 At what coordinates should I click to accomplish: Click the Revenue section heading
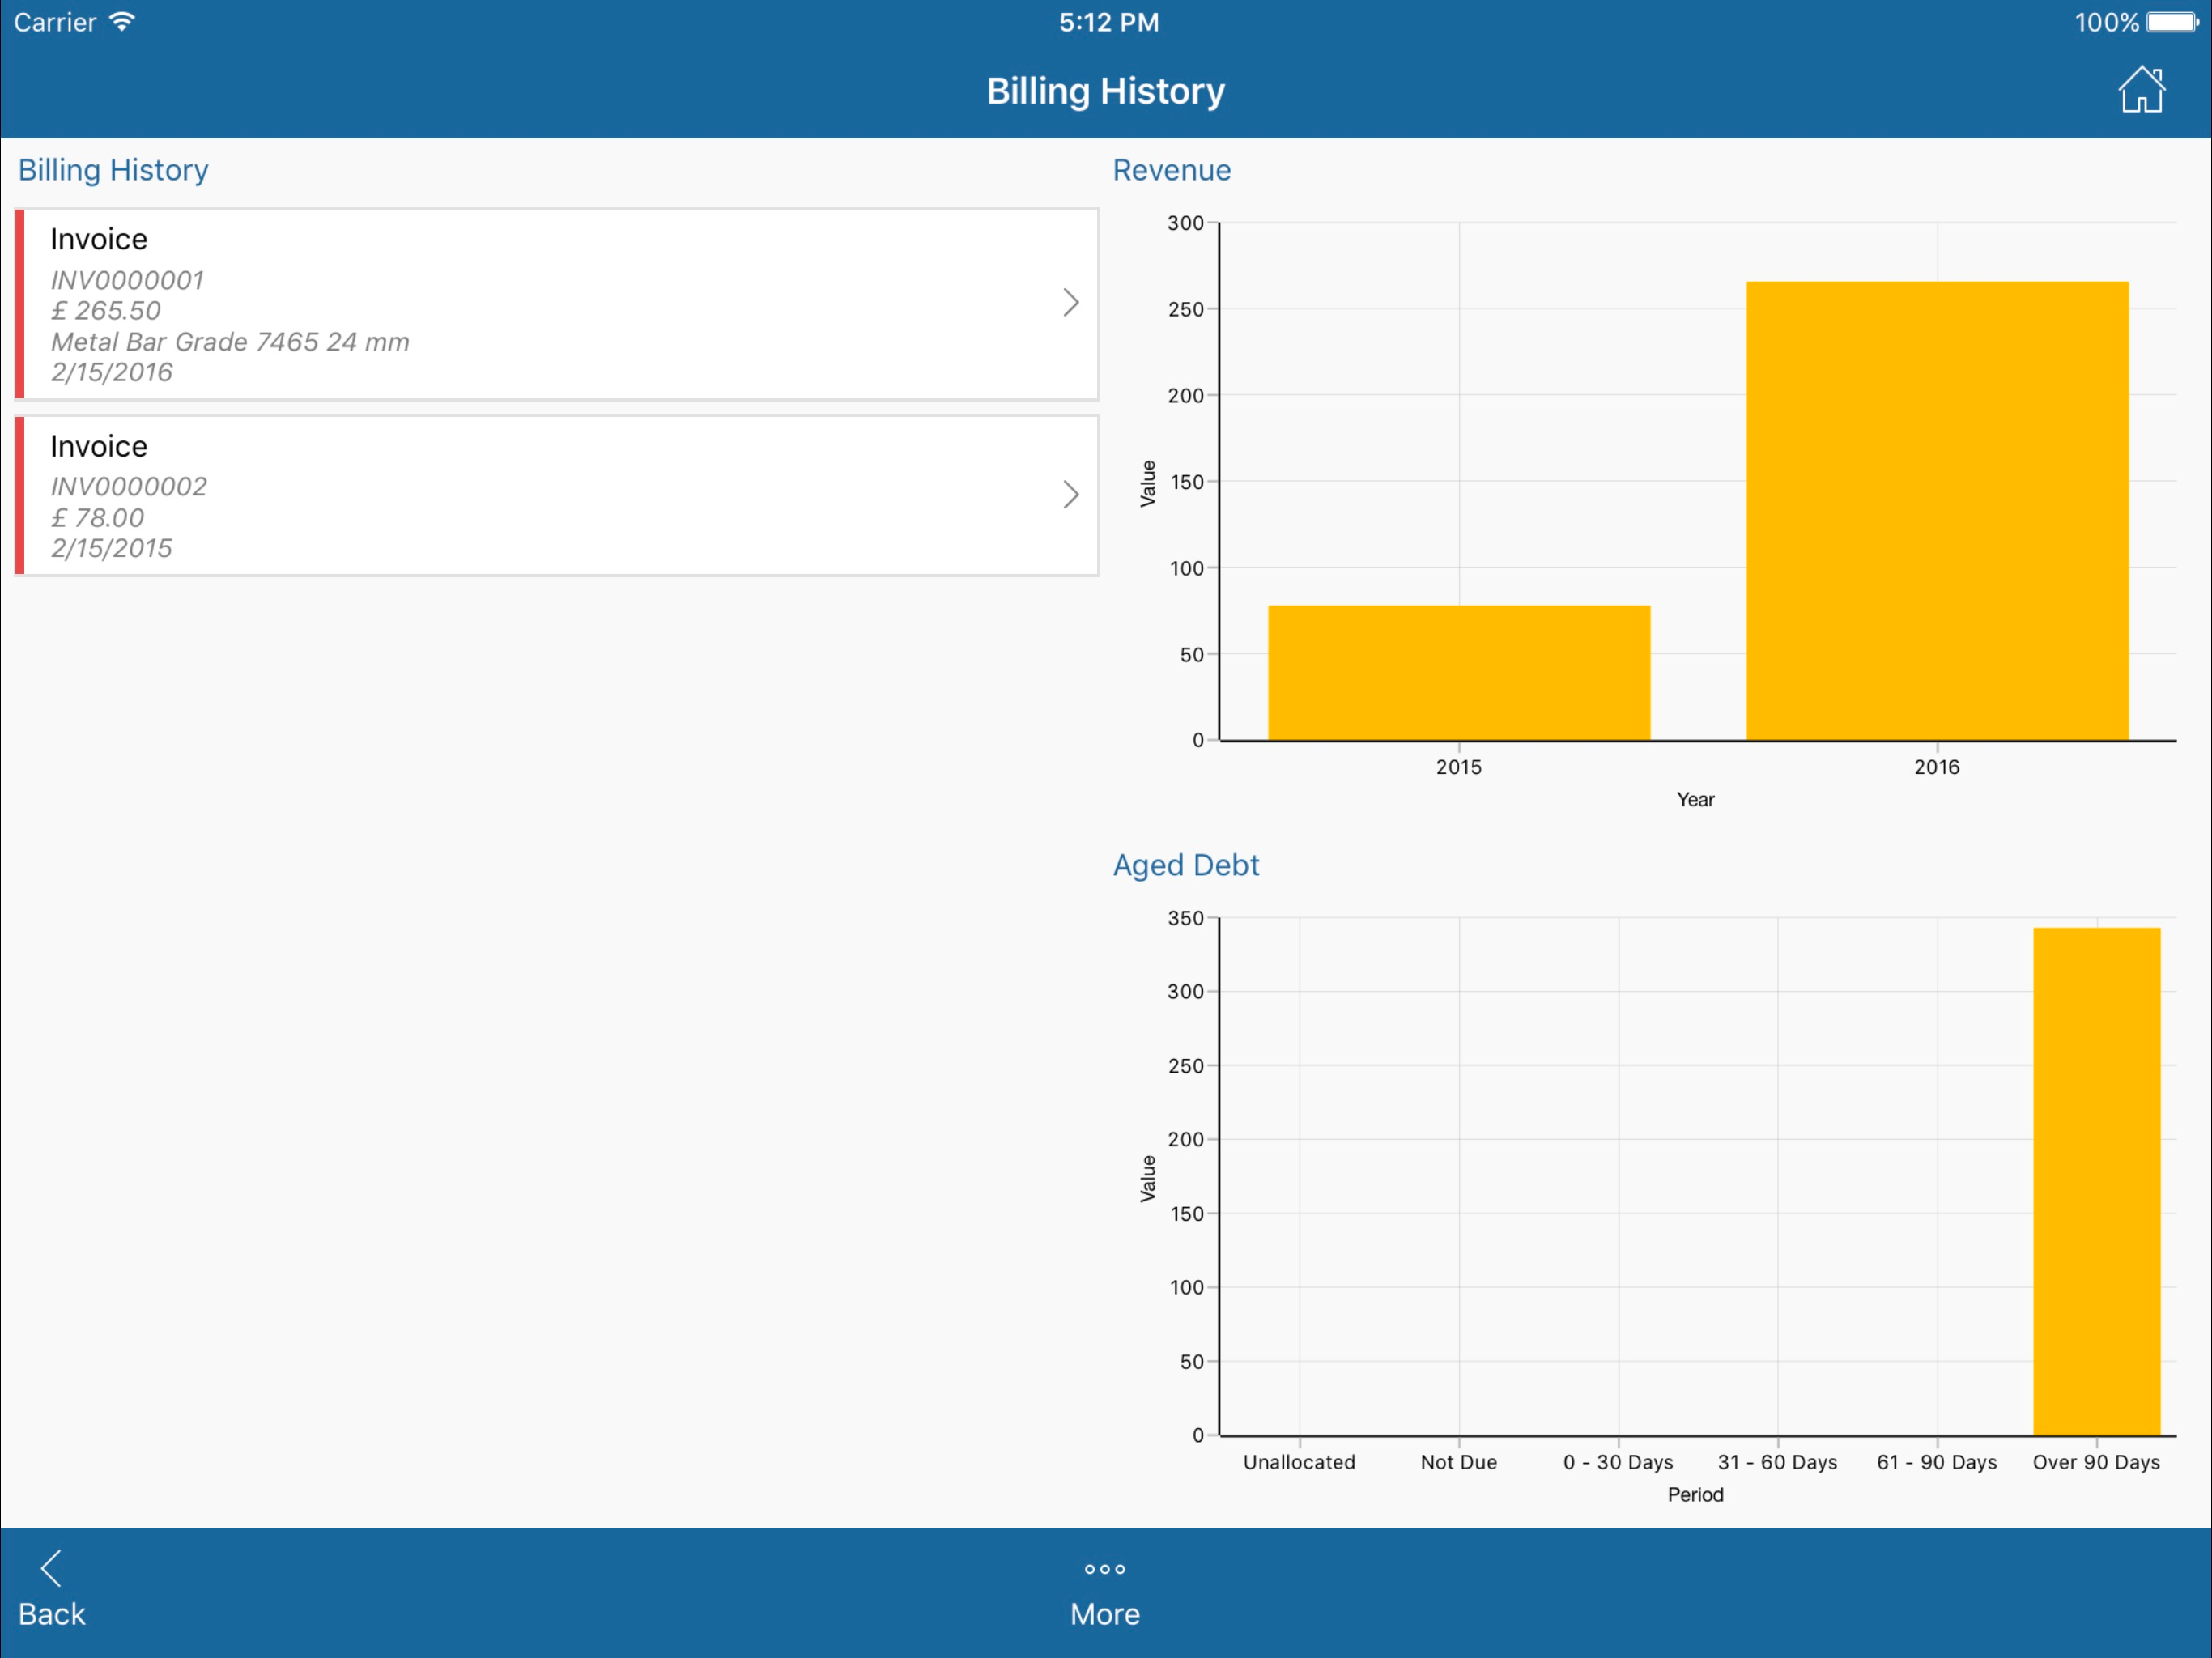click(x=1172, y=170)
